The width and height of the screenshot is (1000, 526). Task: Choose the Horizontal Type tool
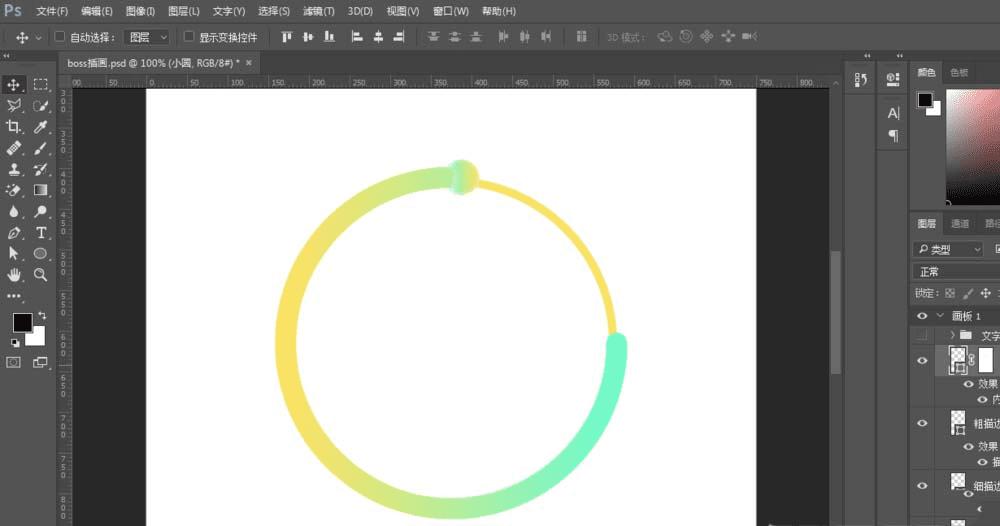point(40,233)
